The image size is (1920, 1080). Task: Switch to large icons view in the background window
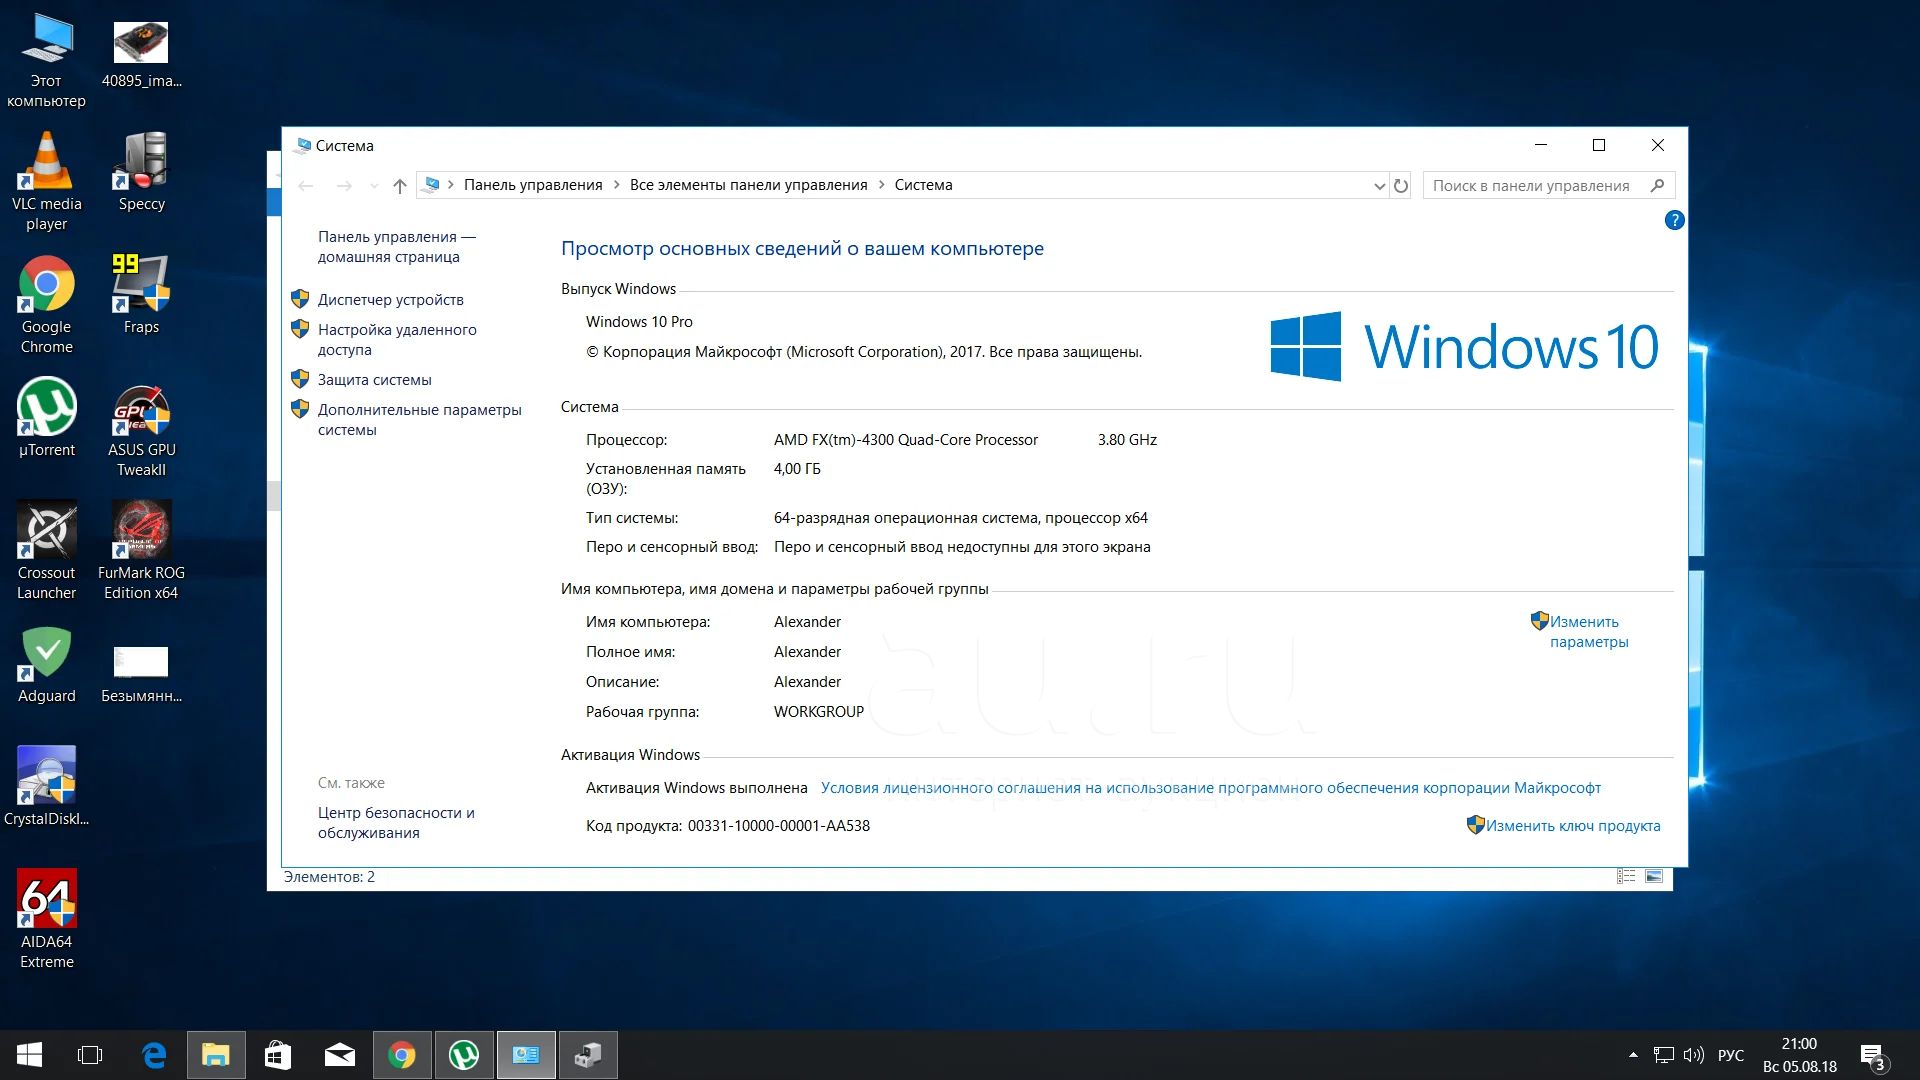click(1654, 876)
